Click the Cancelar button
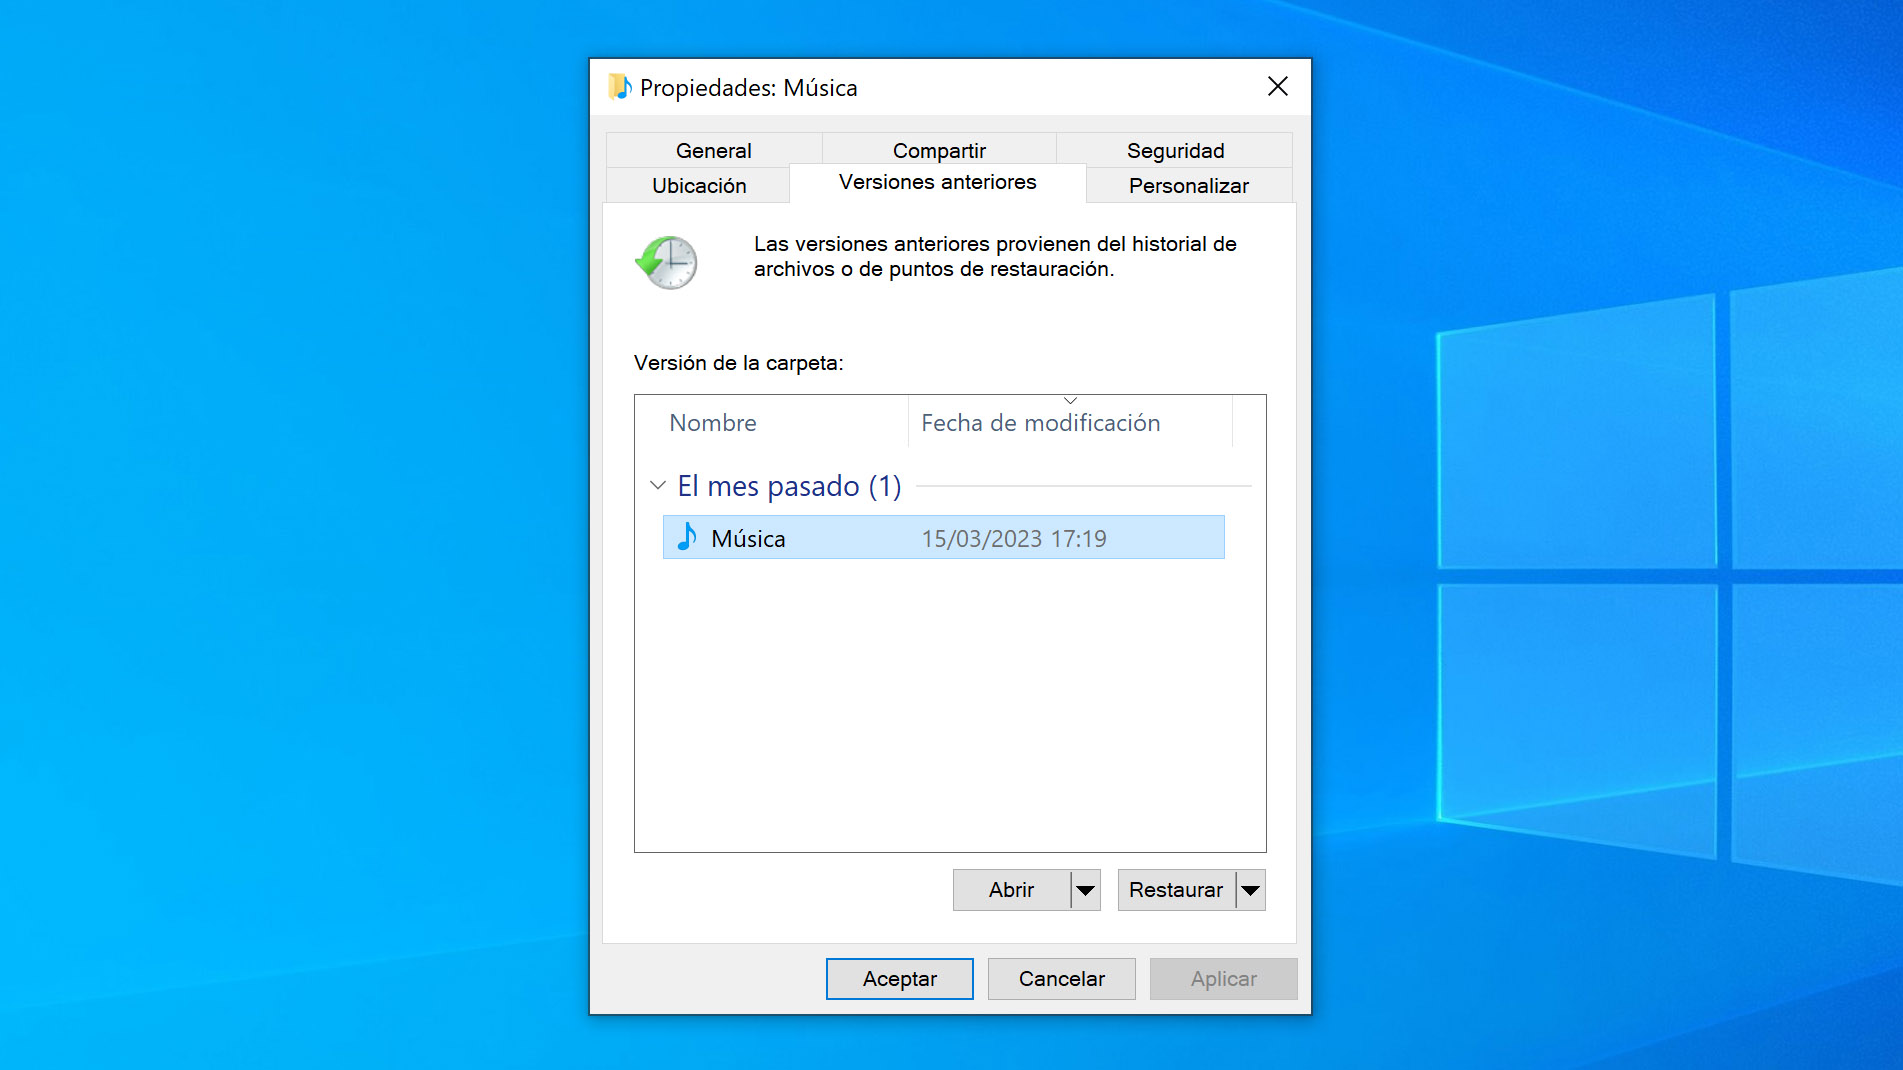Viewport: 1903px width, 1070px height. (1061, 978)
